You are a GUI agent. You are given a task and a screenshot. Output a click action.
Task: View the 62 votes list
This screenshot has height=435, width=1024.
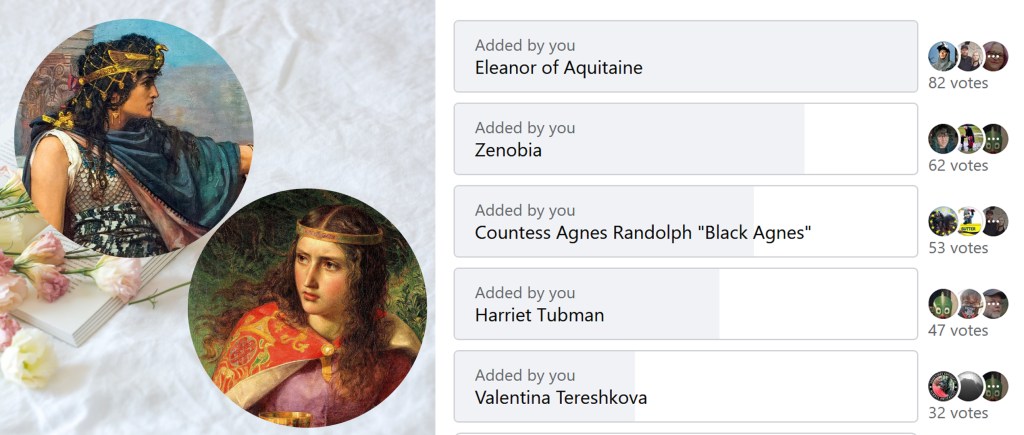tap(958, 166)
